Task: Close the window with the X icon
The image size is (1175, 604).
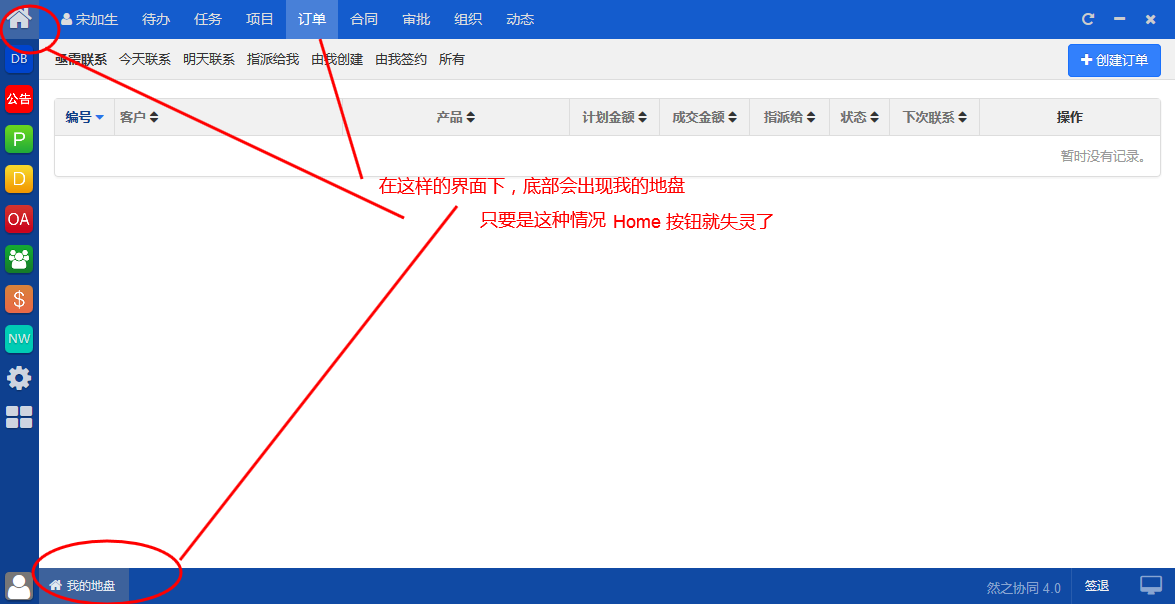Action: (1150, 19)
